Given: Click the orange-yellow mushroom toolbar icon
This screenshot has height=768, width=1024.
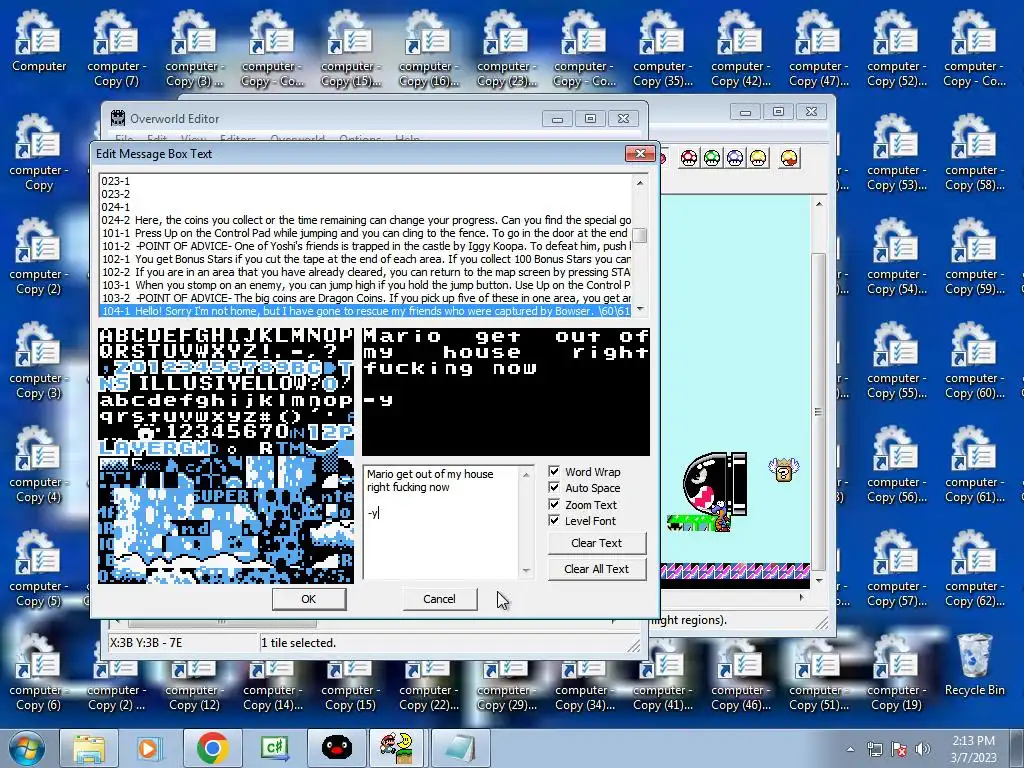Looking at the screenshot, I should point(789,158).
